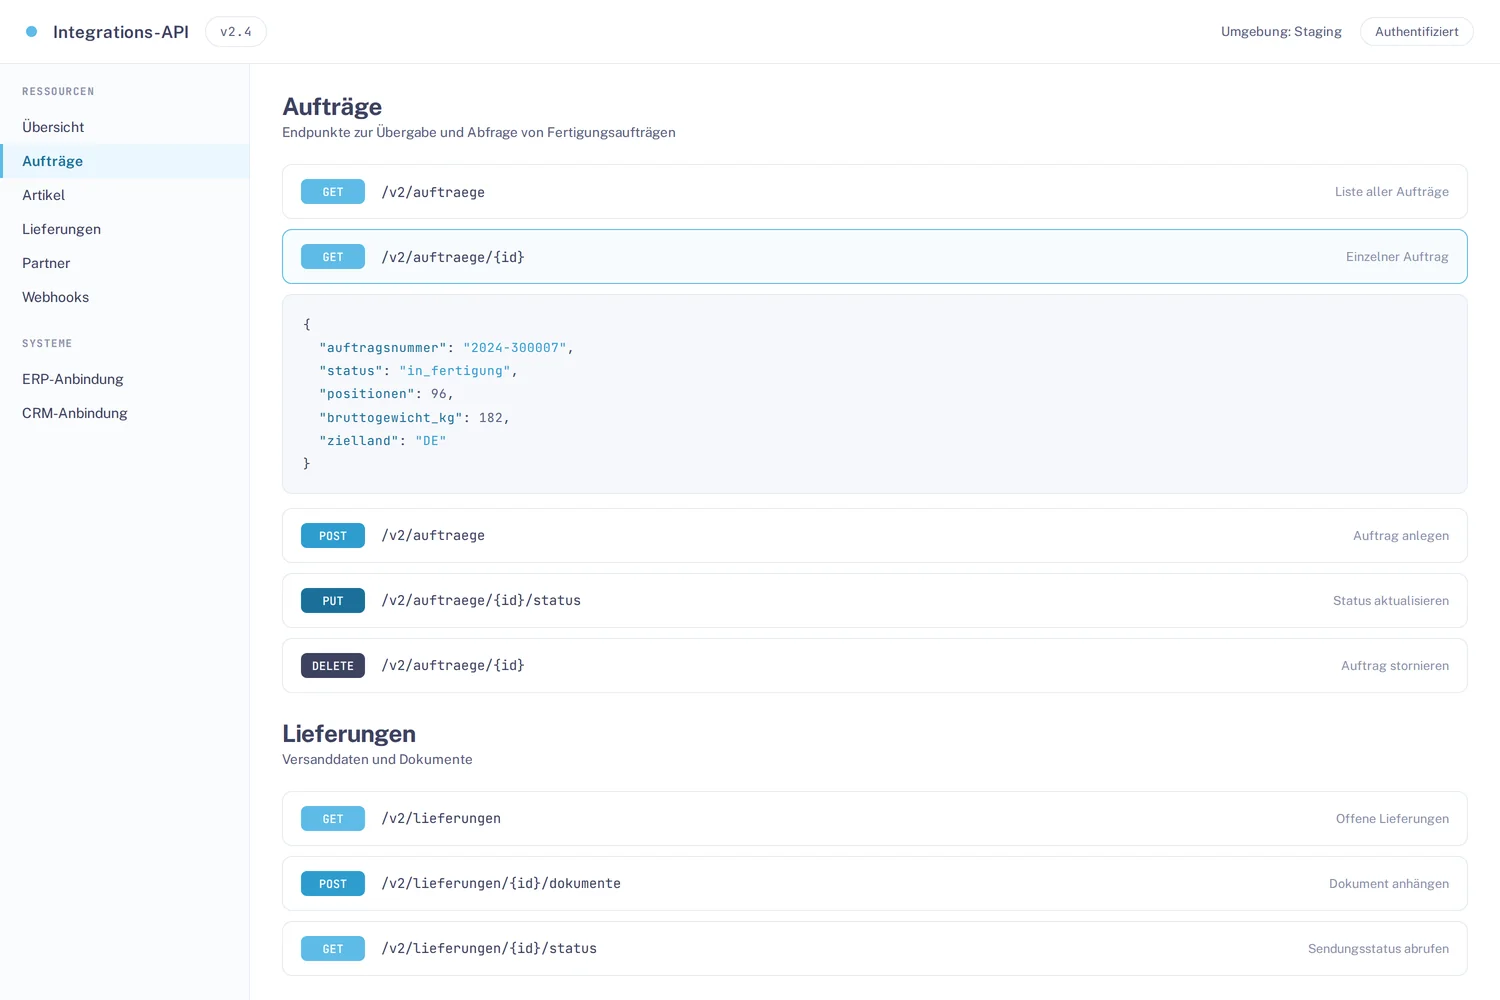Click the blue dot logo beside Integrations-API
1500x1000 pixels.
point(31,32)
